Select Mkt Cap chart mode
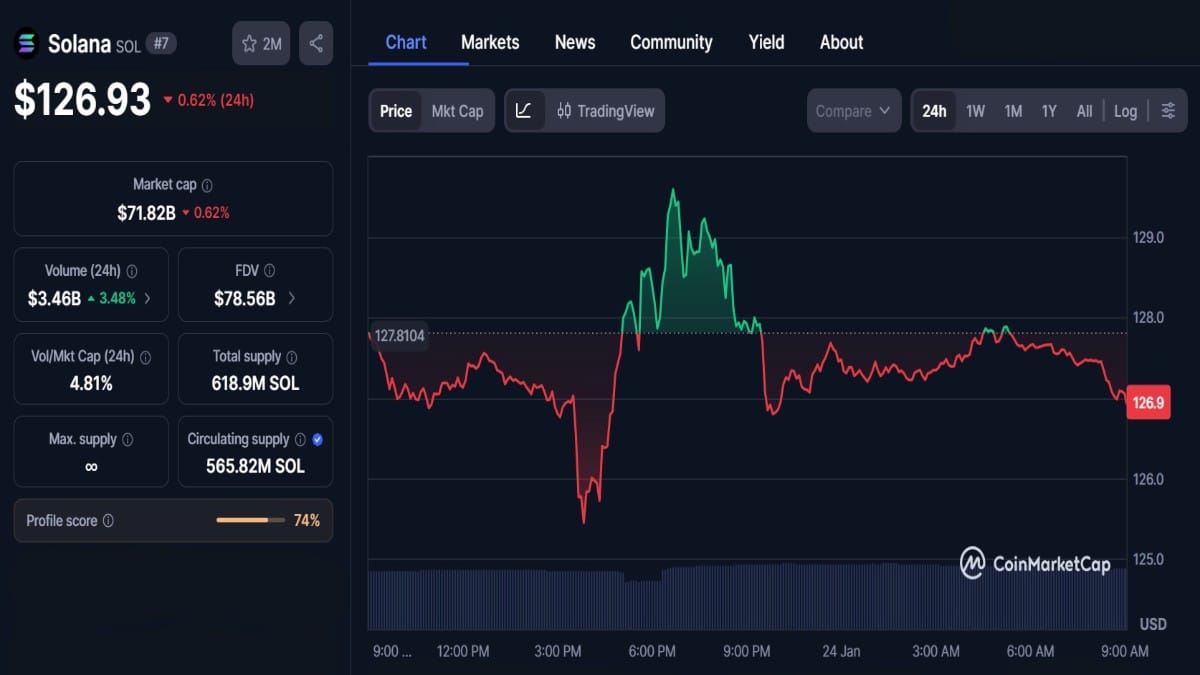Screen dimensions: 1200x675 click(x=457, y=111)
